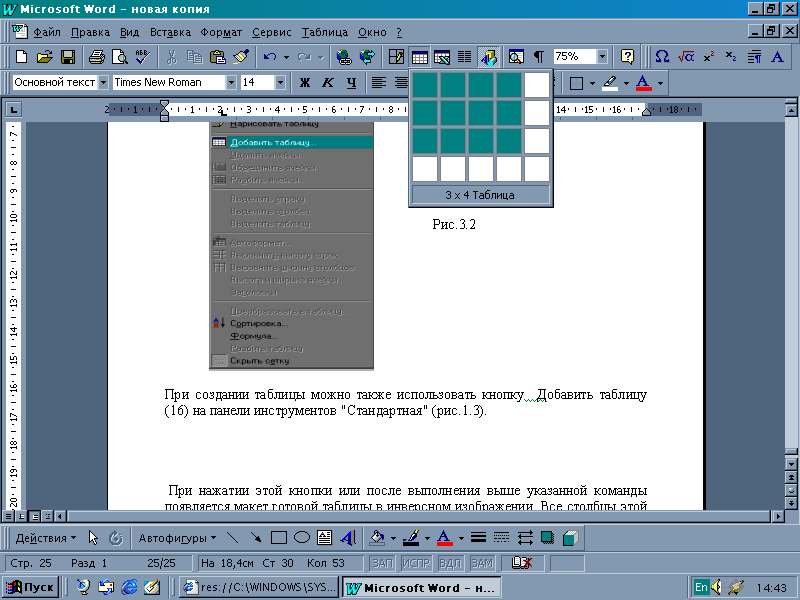Insert symbol Omega icon

pos(662,57)
